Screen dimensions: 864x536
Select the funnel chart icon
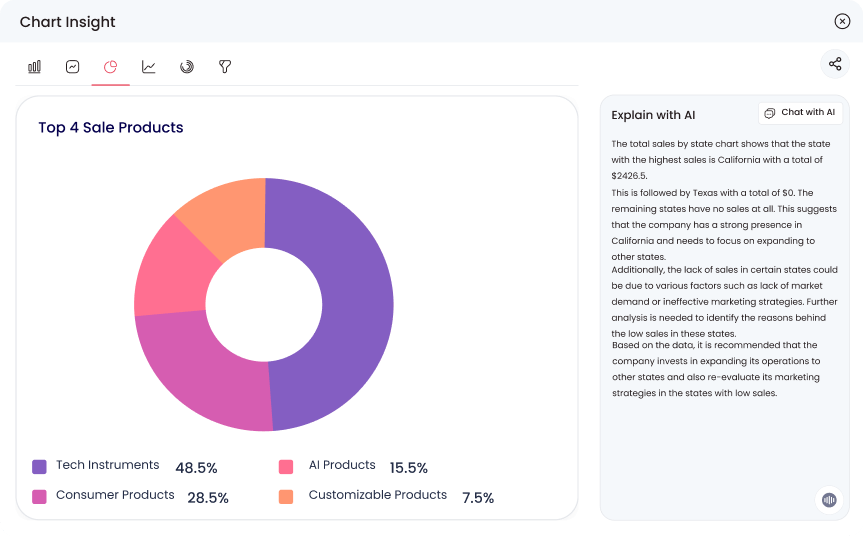click(x=225, y=67)
